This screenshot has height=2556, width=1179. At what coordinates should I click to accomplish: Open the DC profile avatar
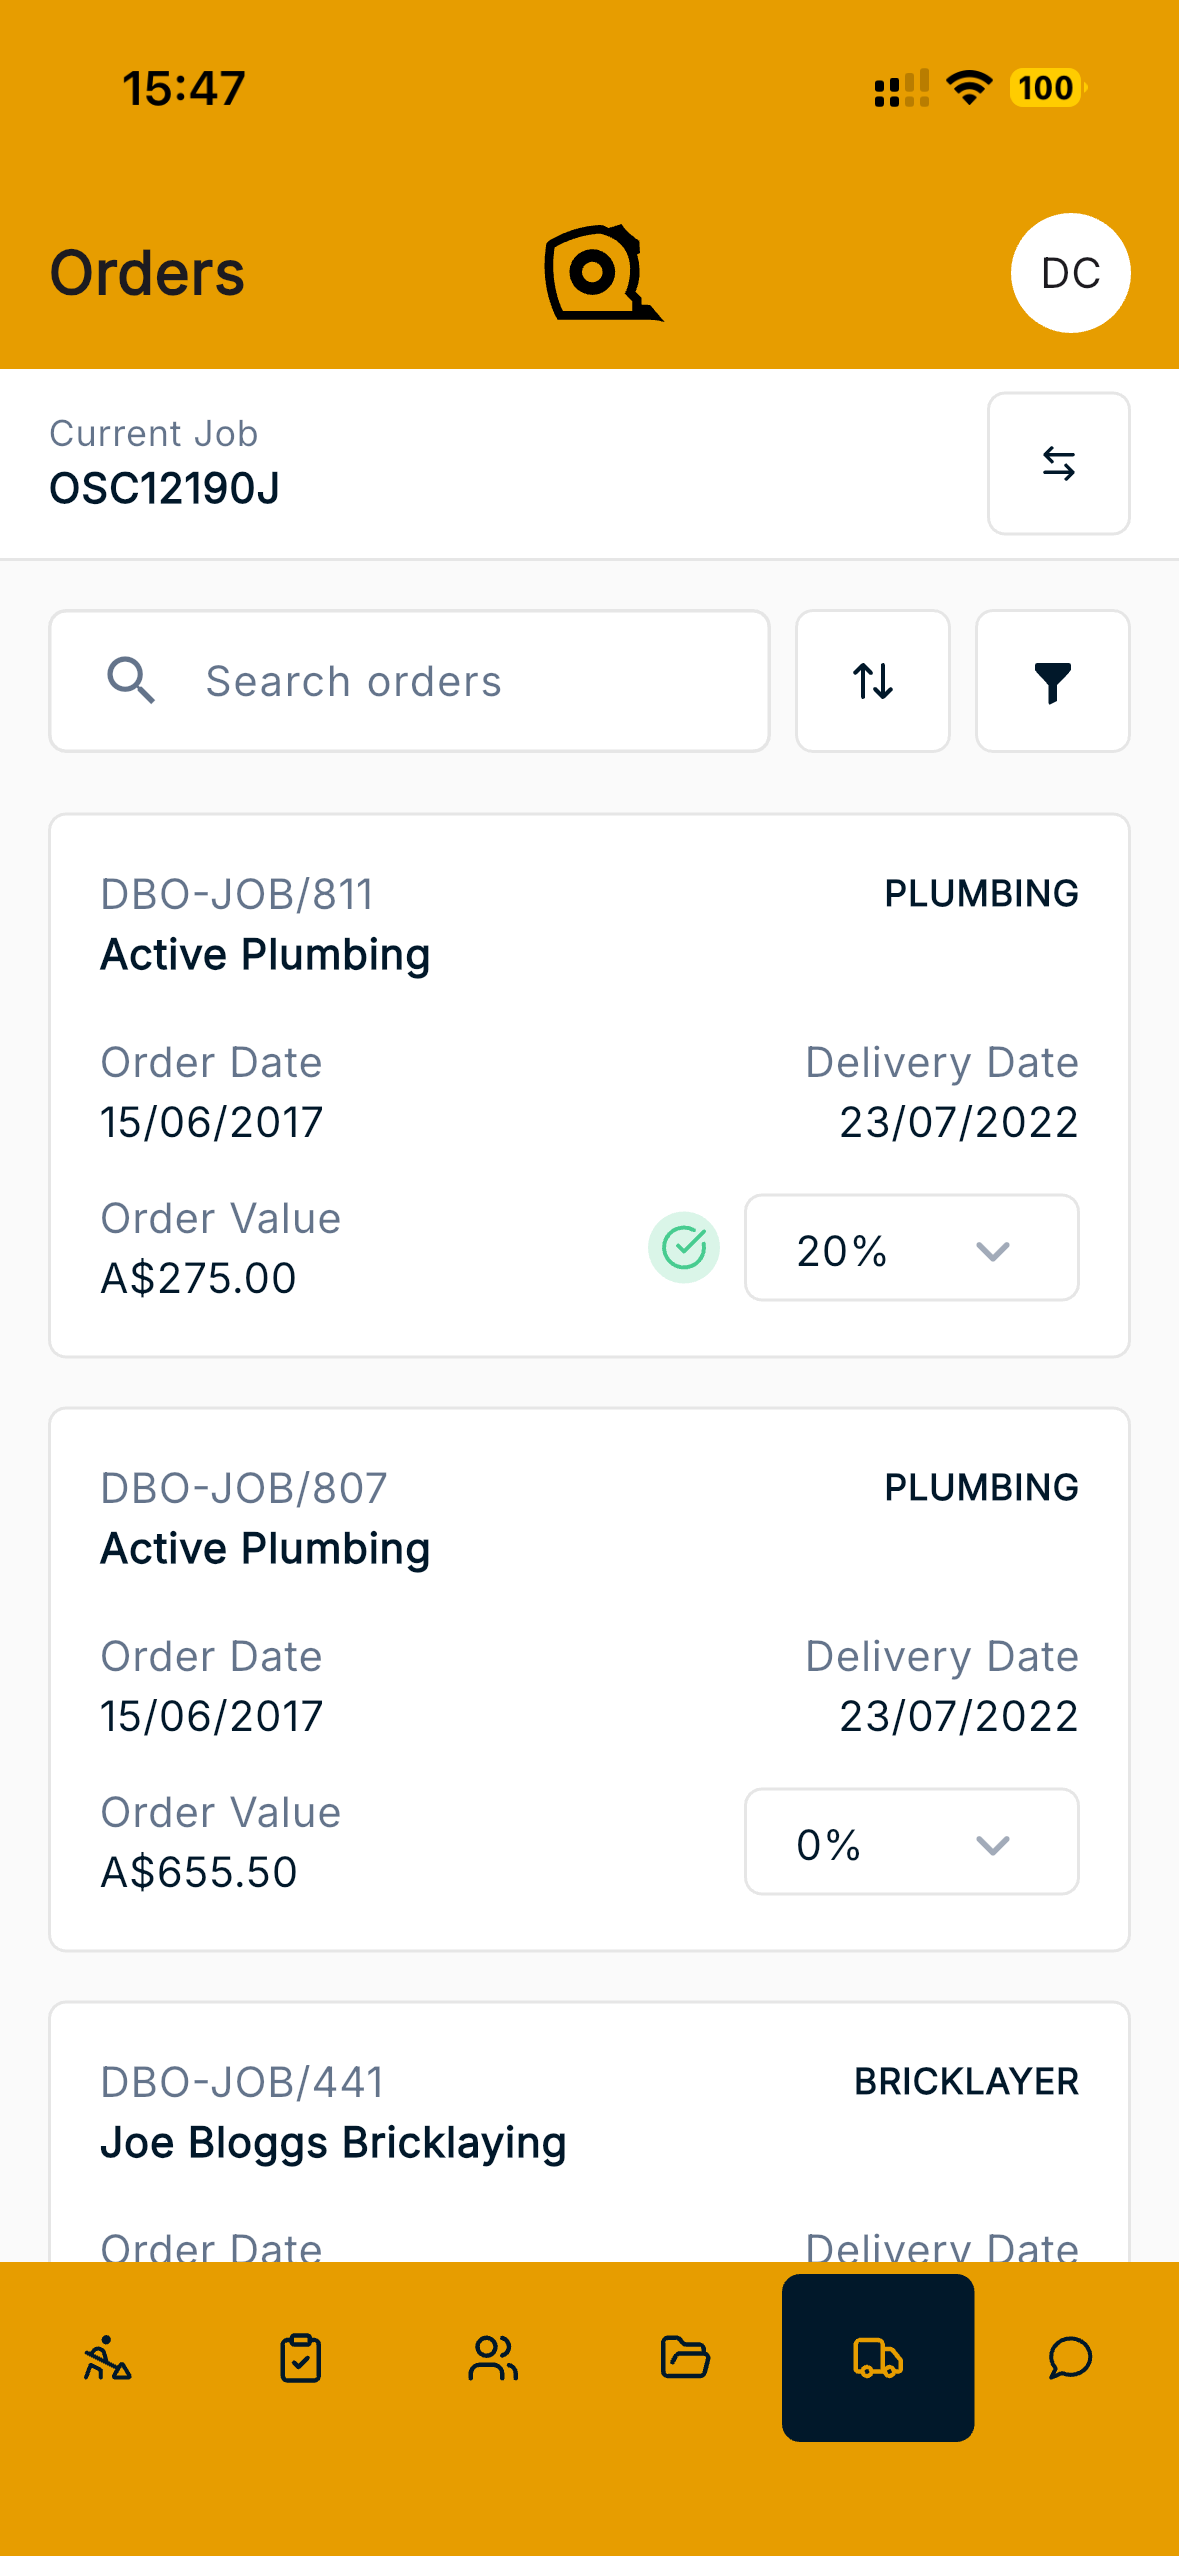(x=1070, y=273)
